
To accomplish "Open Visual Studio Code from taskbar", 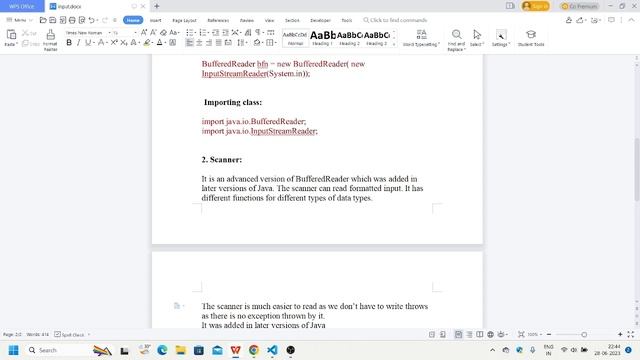I will 272,350.
